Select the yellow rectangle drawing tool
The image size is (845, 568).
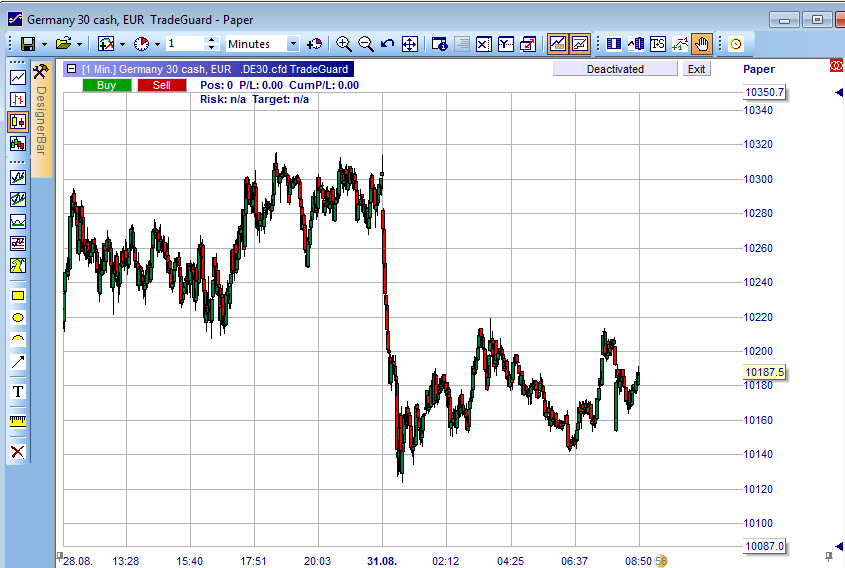[18, 295]
